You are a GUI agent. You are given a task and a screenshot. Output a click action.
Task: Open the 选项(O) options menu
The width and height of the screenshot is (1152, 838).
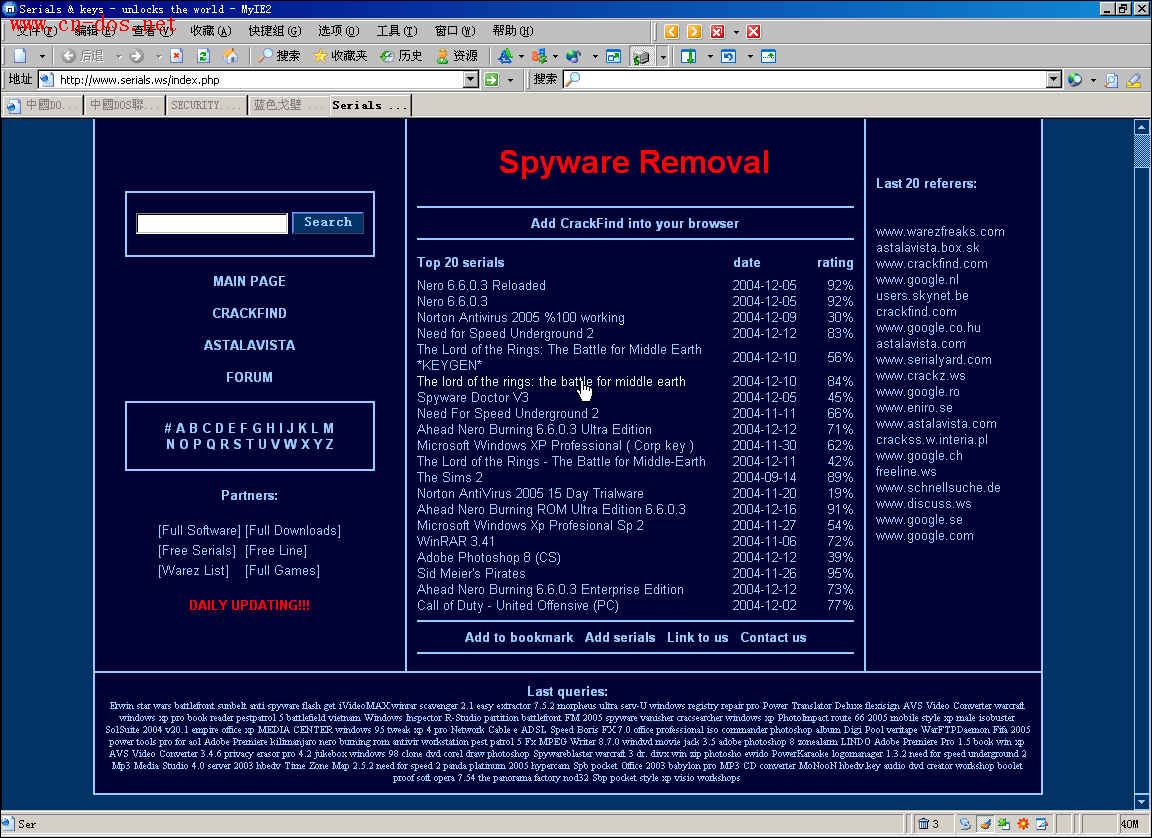(338, 31)
